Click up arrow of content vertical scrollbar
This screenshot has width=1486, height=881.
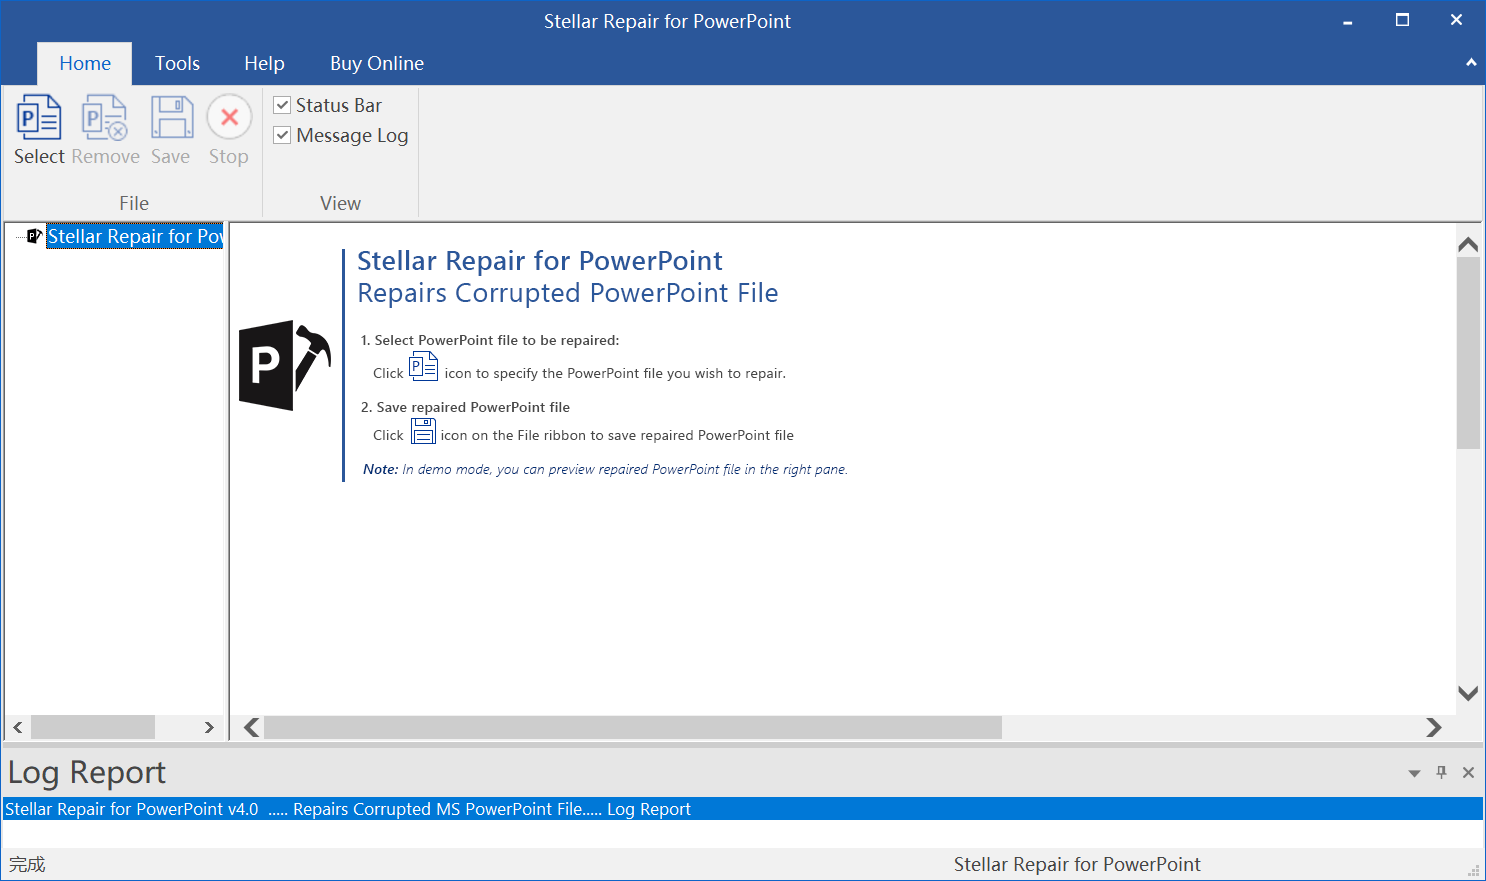(x=1468, y=244)
